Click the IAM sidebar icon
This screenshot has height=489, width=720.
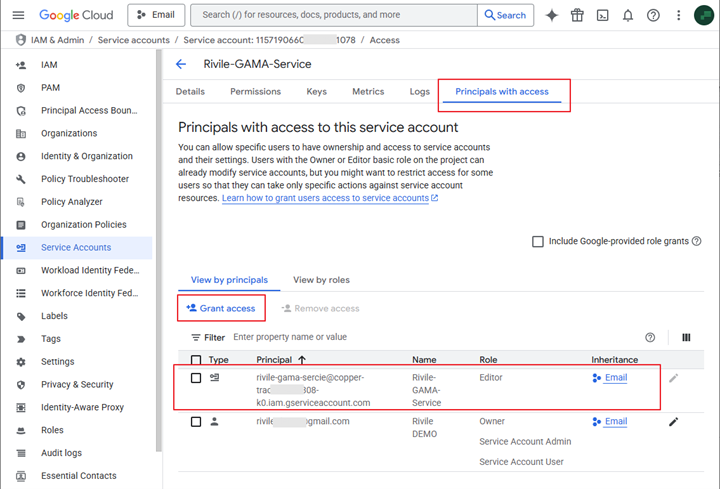[21, 65]
